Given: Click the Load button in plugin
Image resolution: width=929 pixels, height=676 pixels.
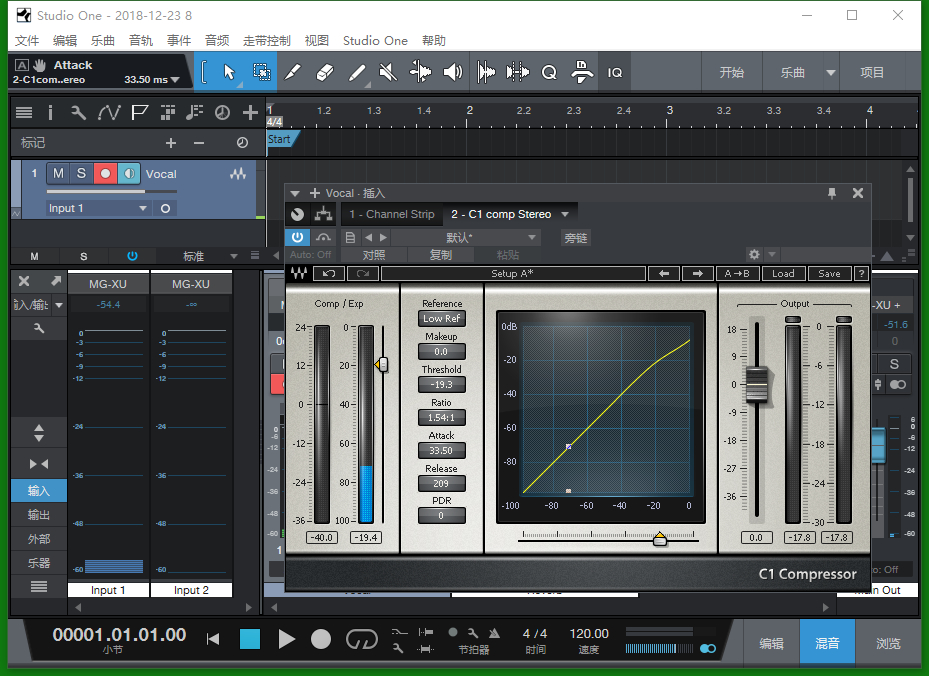Looking at the screenshot, I should click(x=783, y=273).
